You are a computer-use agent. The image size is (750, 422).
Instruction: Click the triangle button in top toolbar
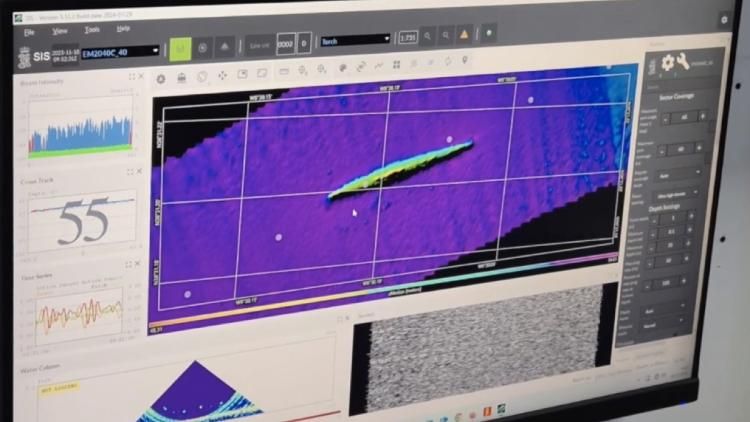click(227, 45)
